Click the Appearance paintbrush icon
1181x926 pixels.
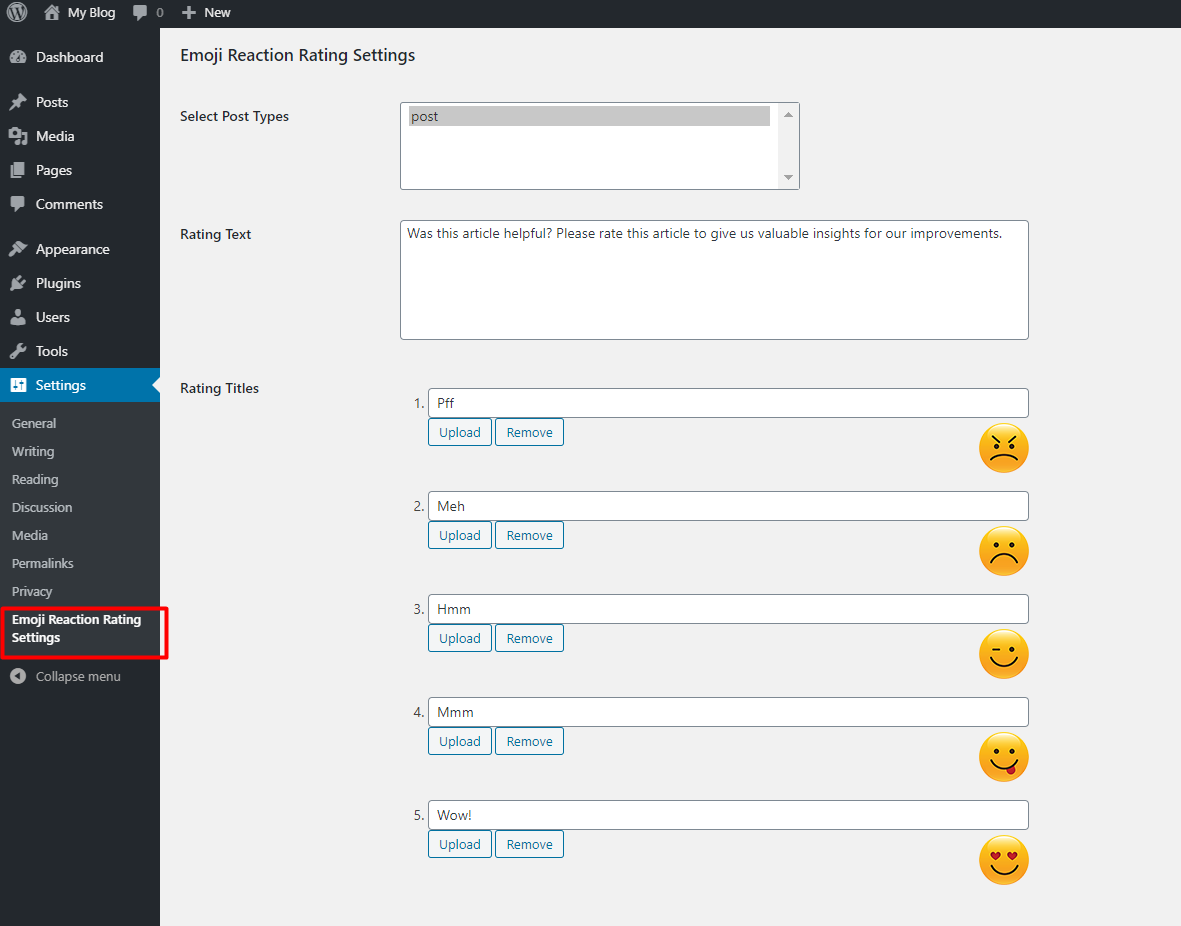click(18, 249)
